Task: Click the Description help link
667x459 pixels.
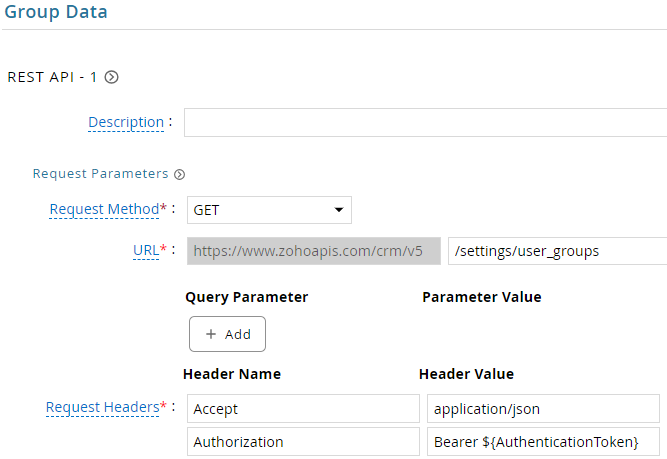Action: pos(126,122)
